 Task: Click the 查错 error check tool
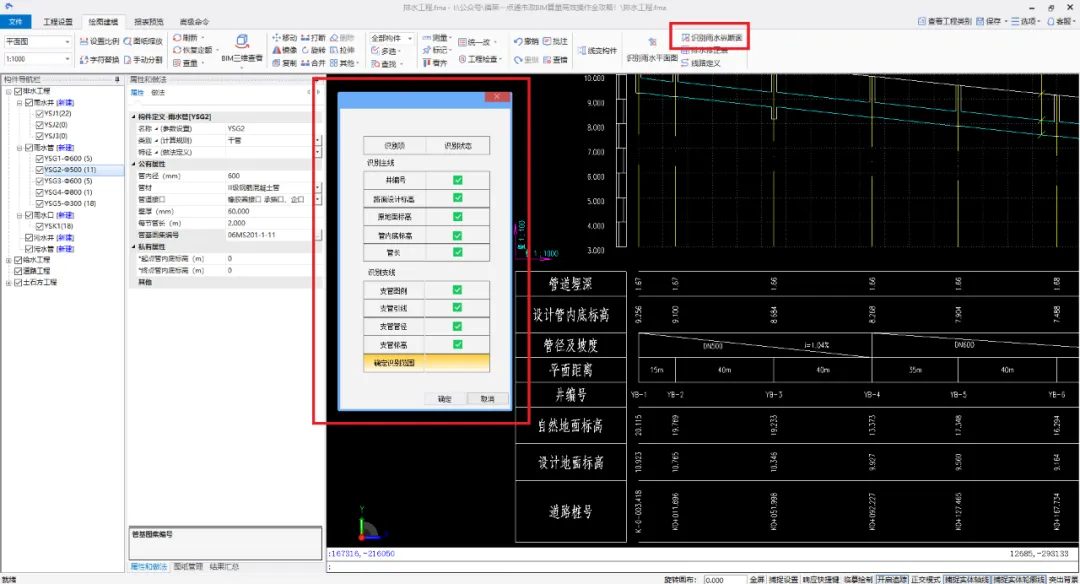pos(556,60)
